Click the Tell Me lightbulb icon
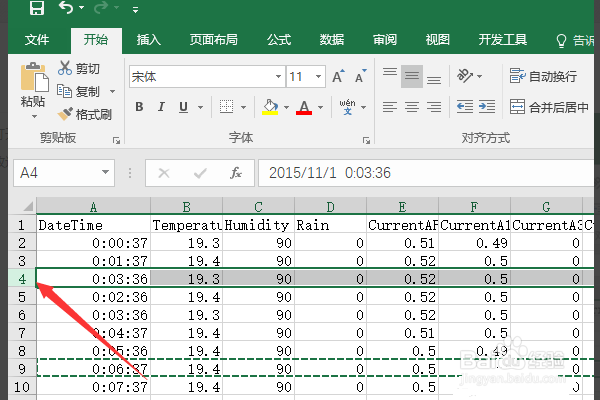The width and height of the screenshot is (600, 400). (561, 41)
